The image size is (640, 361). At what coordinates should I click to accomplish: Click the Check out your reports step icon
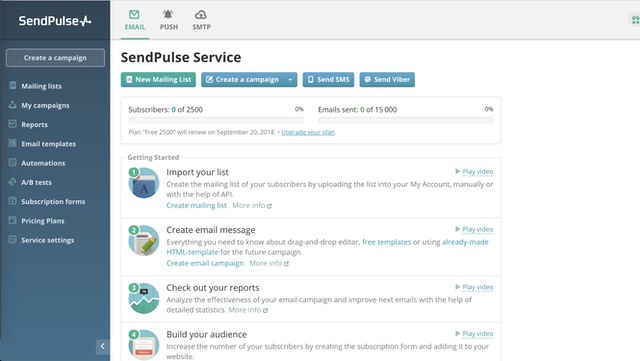click(x=144, y=299)
